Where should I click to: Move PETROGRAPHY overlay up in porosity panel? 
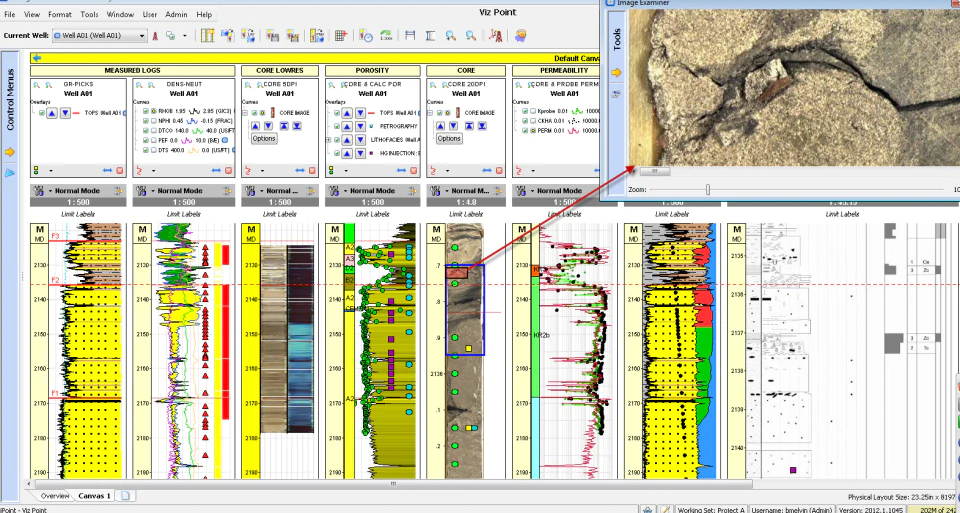point(347,126)
